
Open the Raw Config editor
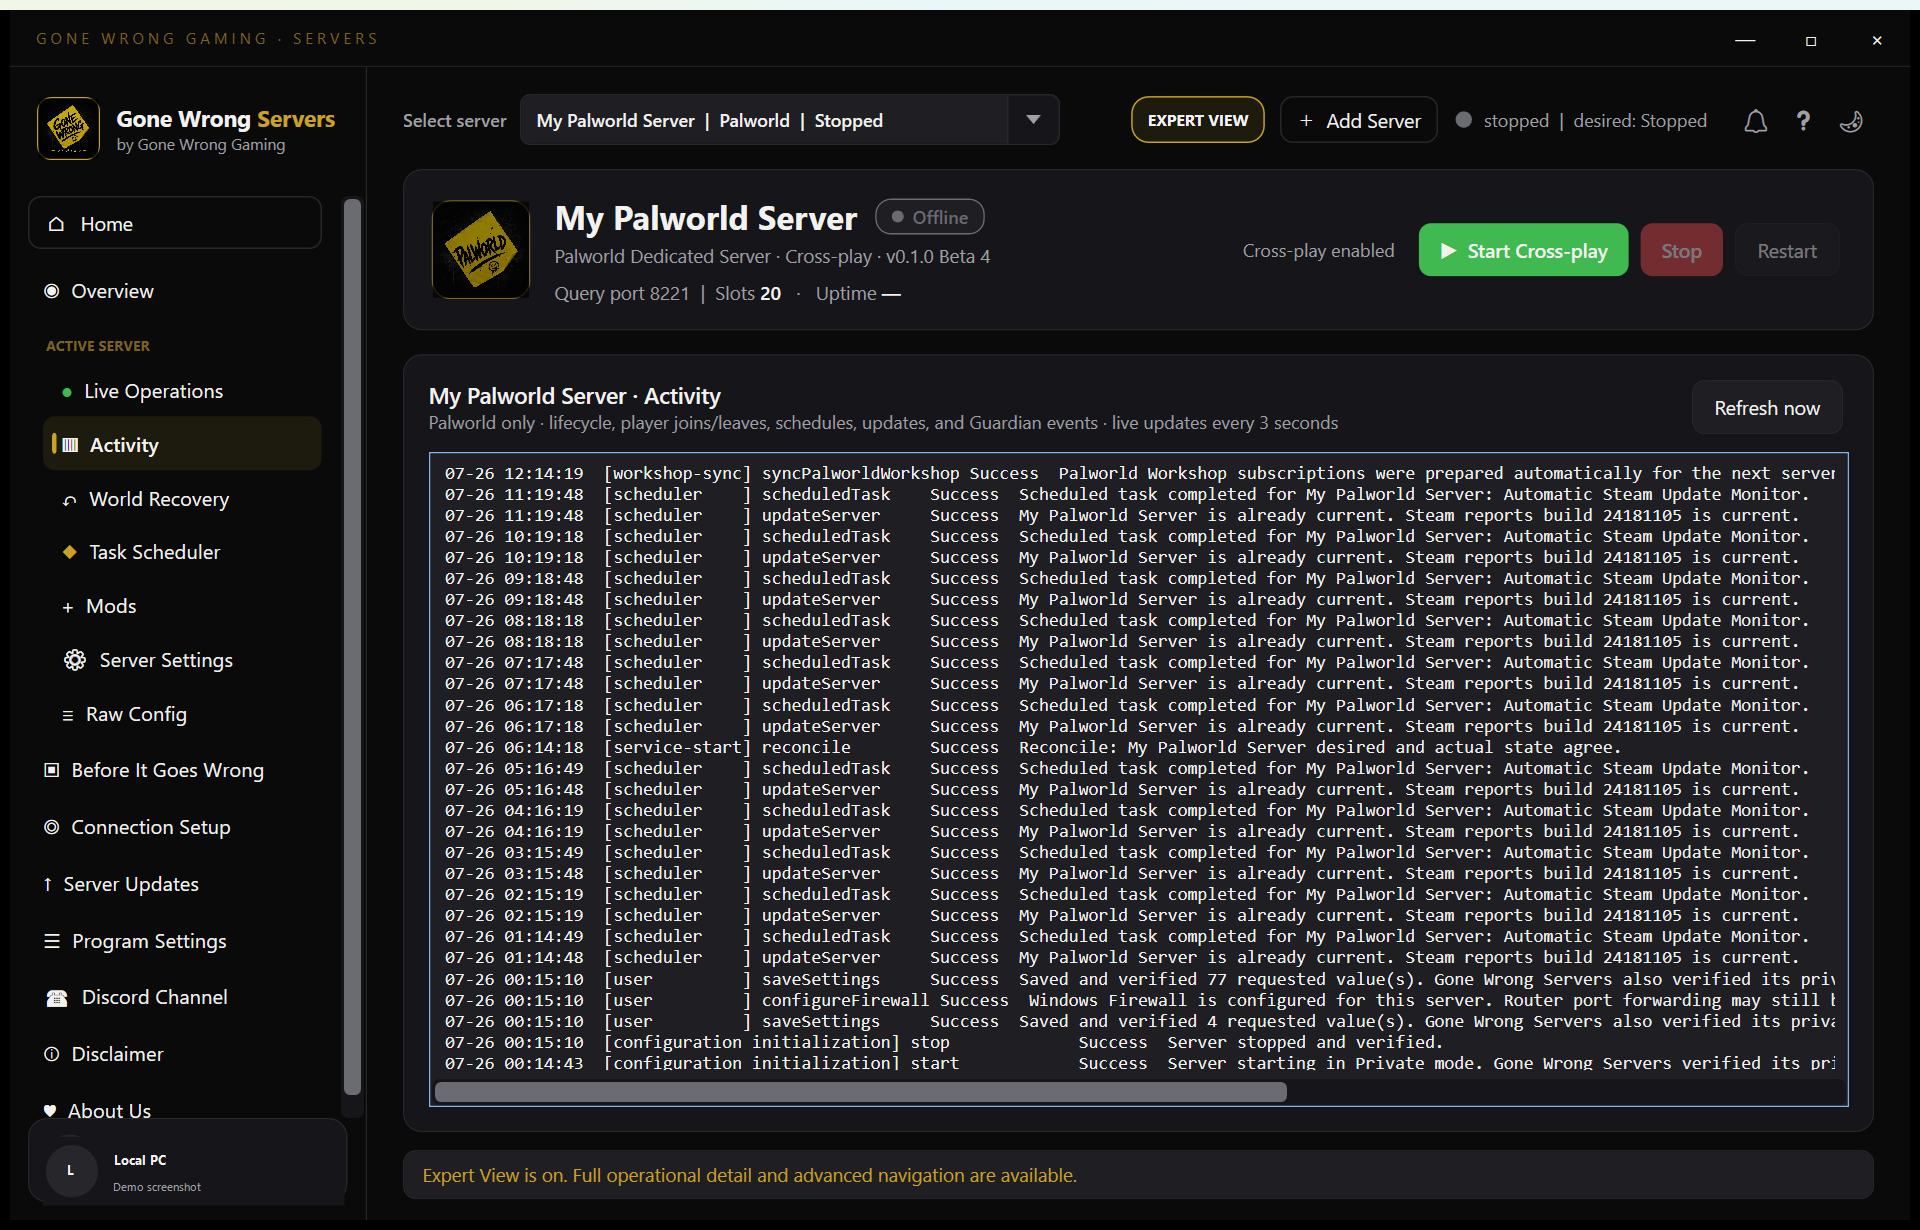(x=136, y=714)
